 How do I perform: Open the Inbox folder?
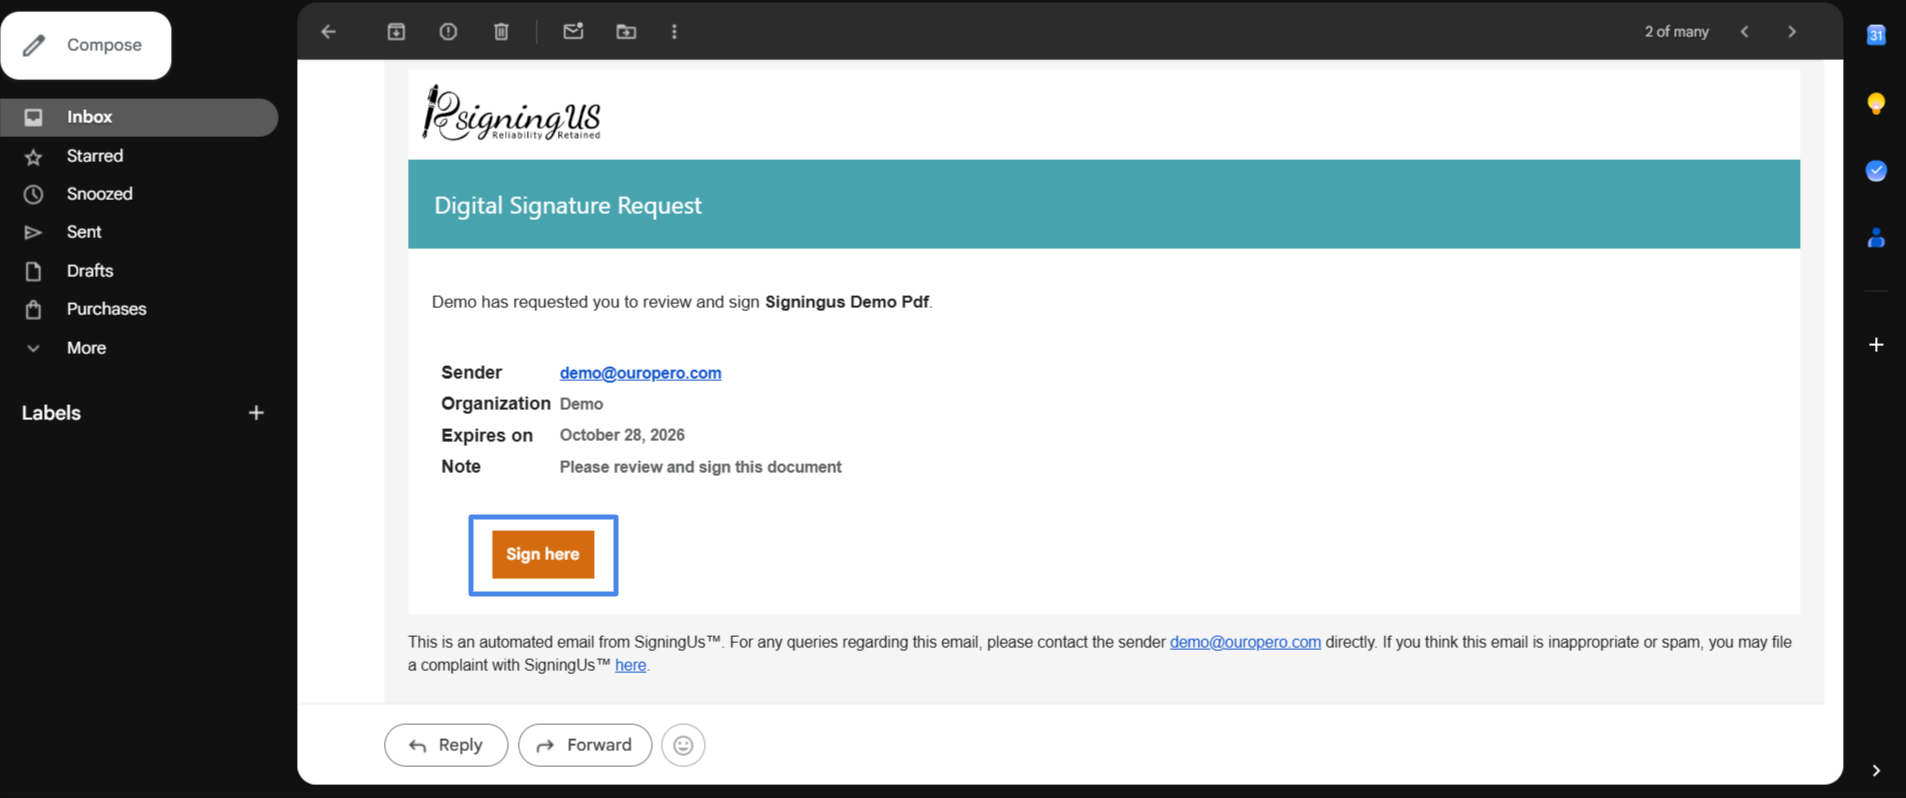coord(139,117)
